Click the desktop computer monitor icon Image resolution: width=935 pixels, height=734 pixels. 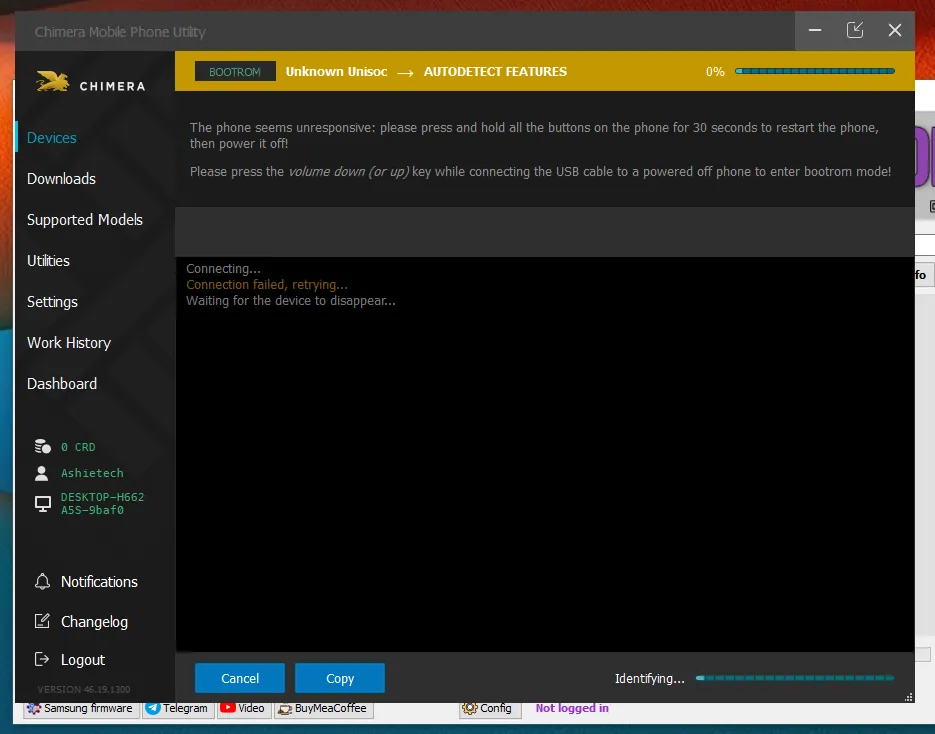tap(43, 504)
